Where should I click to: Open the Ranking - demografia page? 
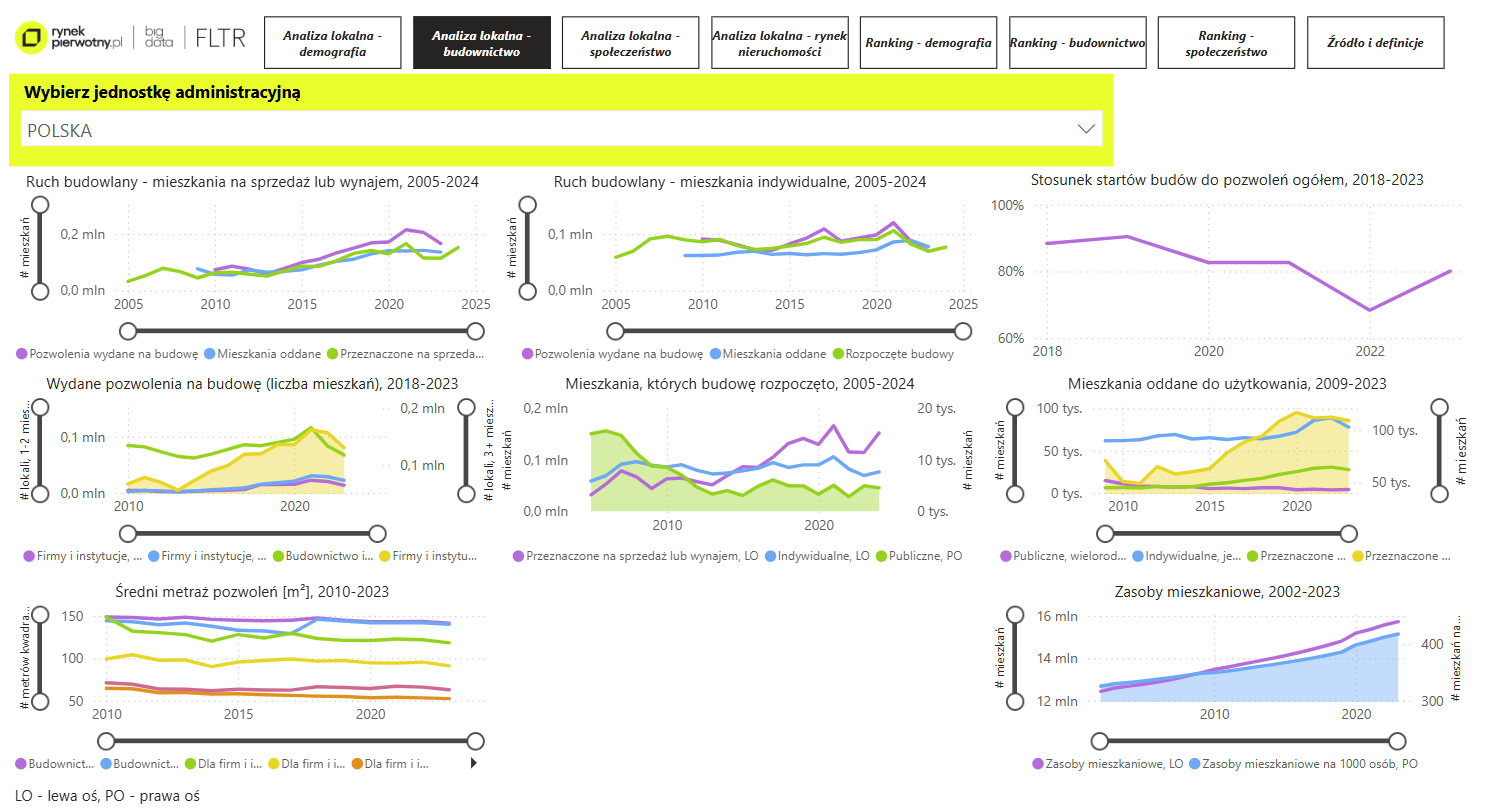pyautogui.click(x=929, y=43)
